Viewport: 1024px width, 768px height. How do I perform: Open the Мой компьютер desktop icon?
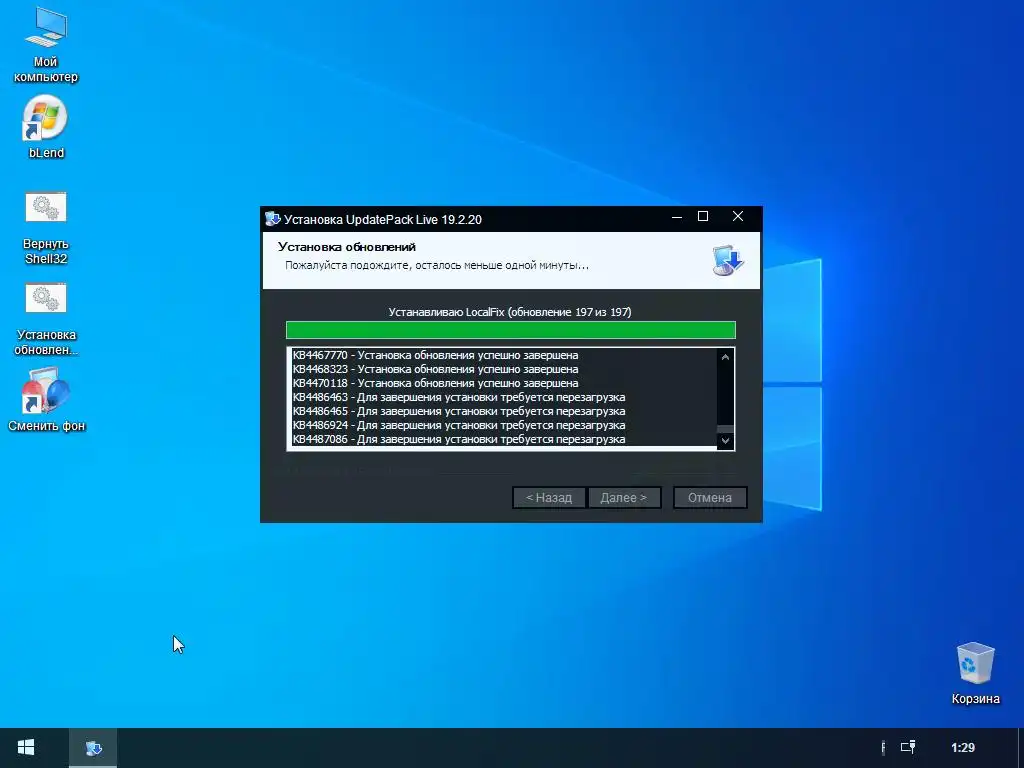46,44
